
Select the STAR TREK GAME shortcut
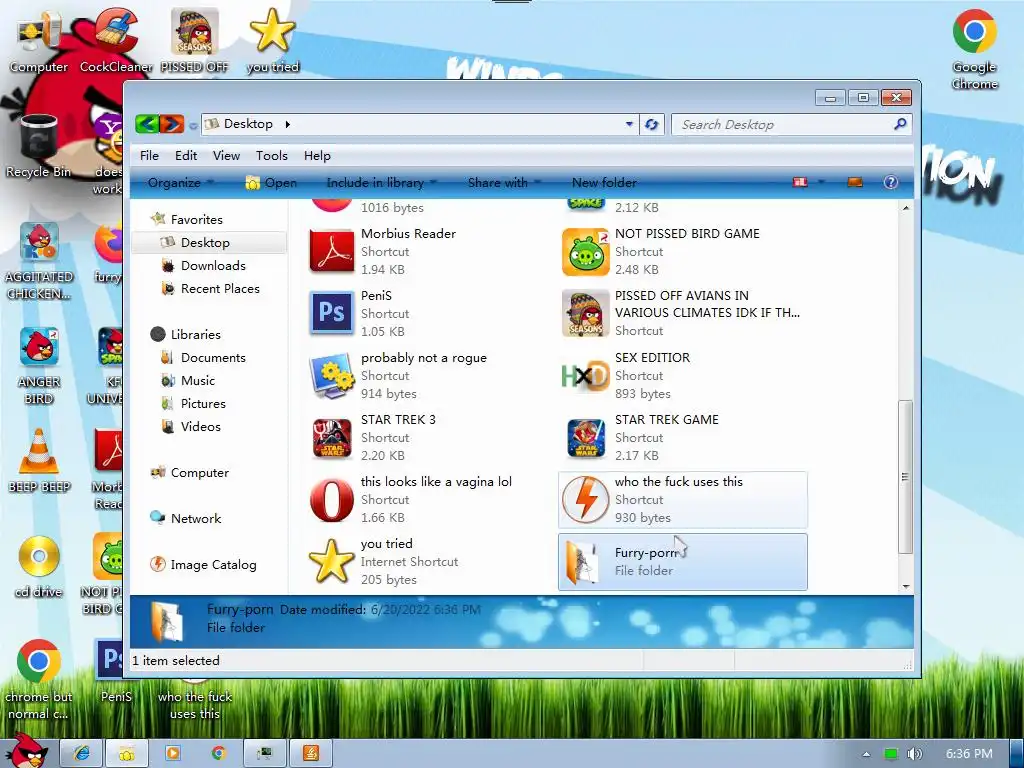pos(585,437)
